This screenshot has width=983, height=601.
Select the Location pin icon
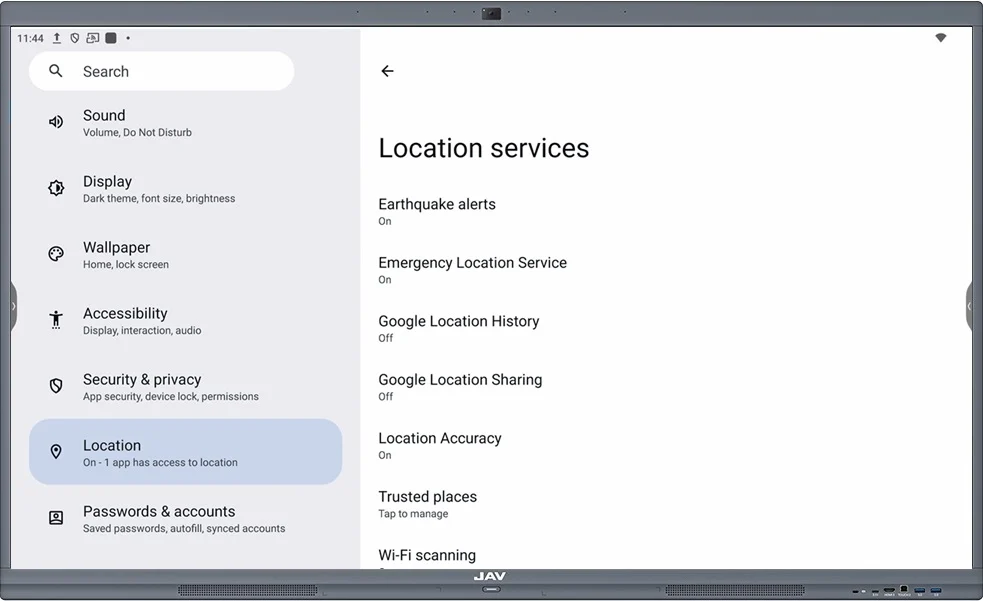click(x=55, y=451)
